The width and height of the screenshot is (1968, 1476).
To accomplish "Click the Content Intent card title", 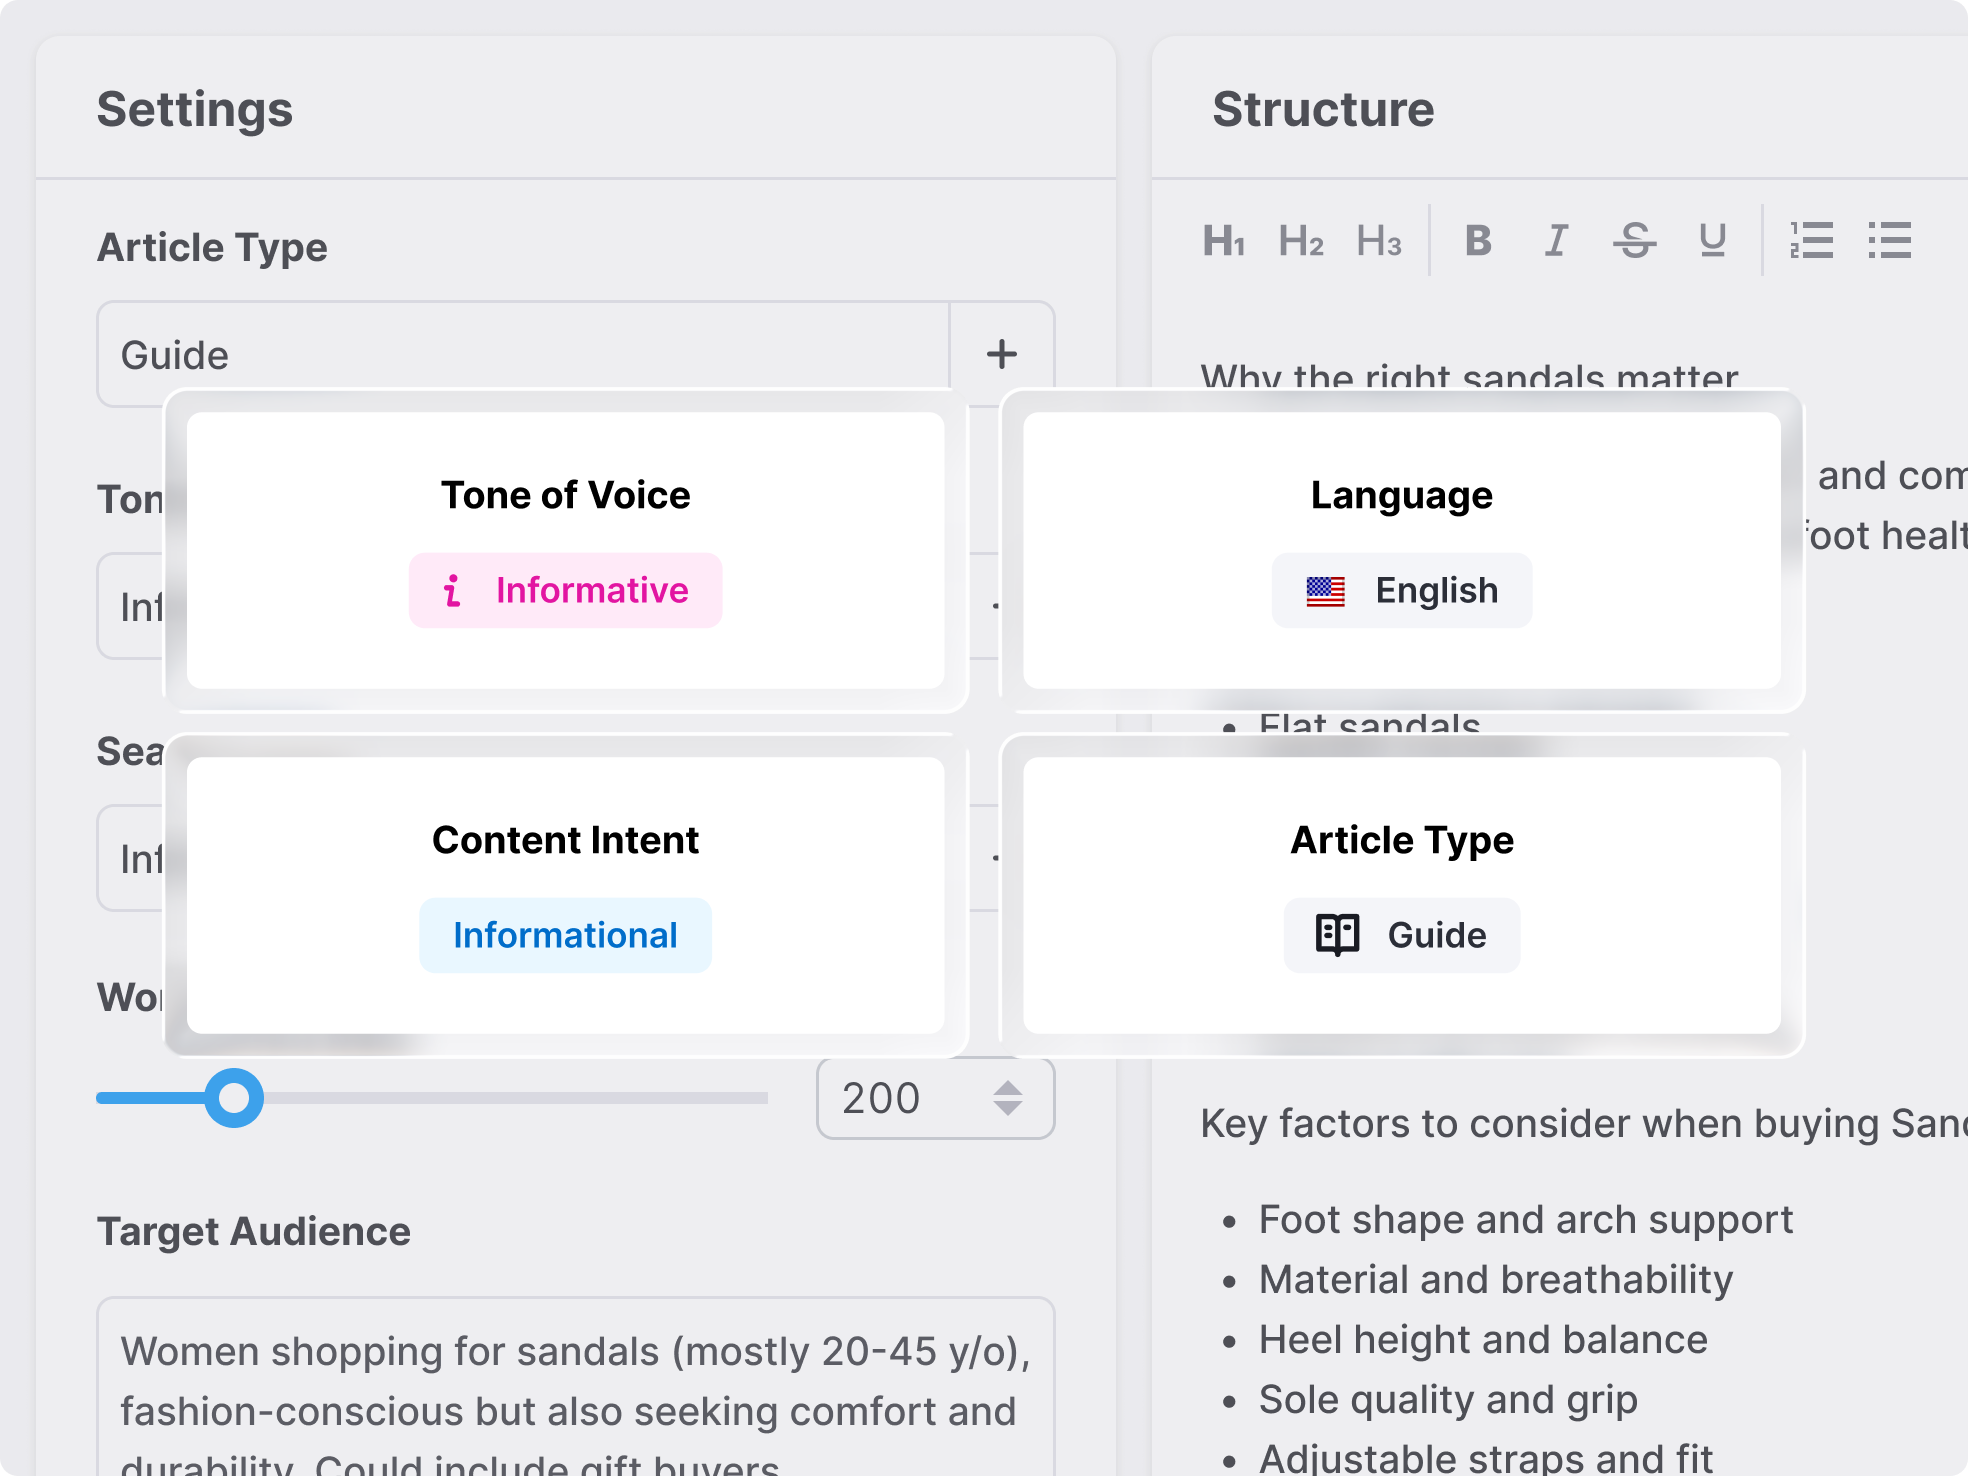I will 565,840.
